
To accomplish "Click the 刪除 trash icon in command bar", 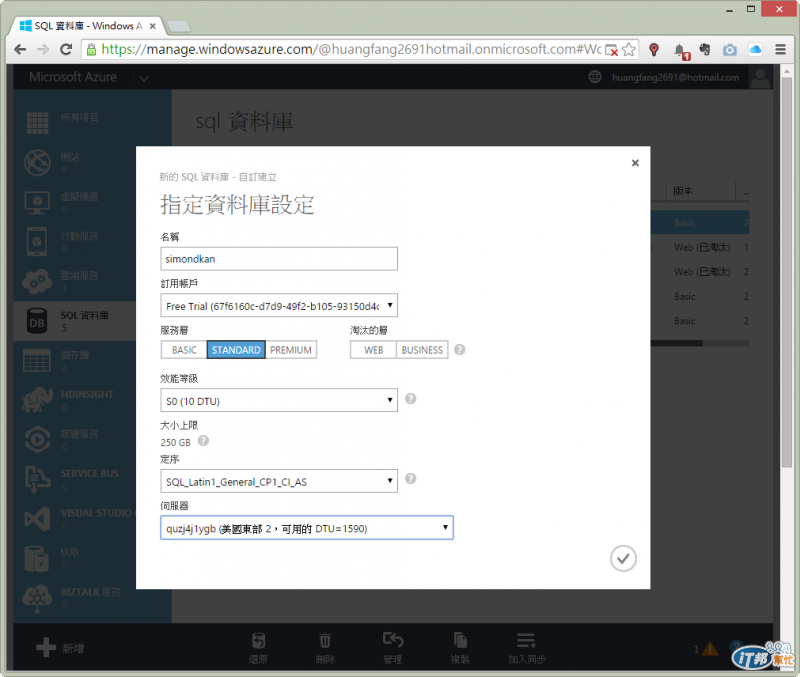I will tap(325, 640).
